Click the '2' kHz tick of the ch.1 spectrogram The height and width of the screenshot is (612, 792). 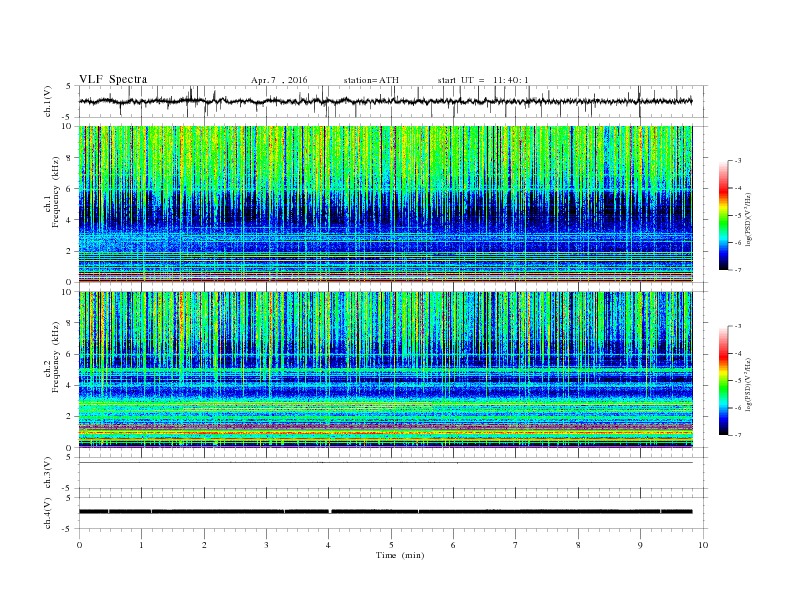point(70,251)
